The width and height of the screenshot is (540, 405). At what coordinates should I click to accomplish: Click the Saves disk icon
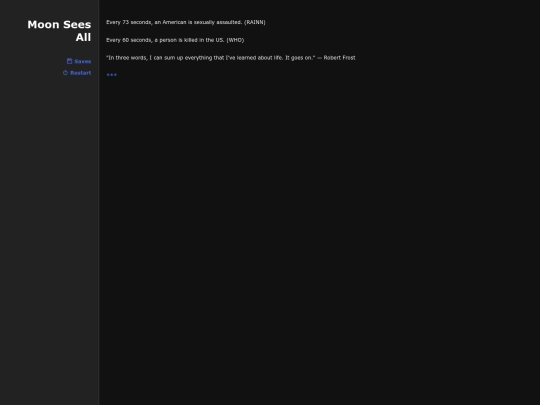pos(70,61)
